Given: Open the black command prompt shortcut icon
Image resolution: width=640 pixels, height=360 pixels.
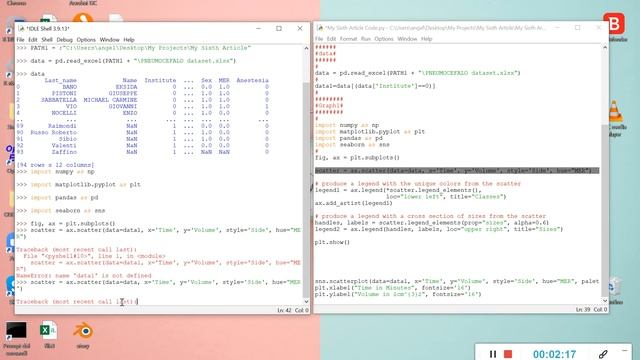Looking at the screenshot, I should click(x=16, y=331).
